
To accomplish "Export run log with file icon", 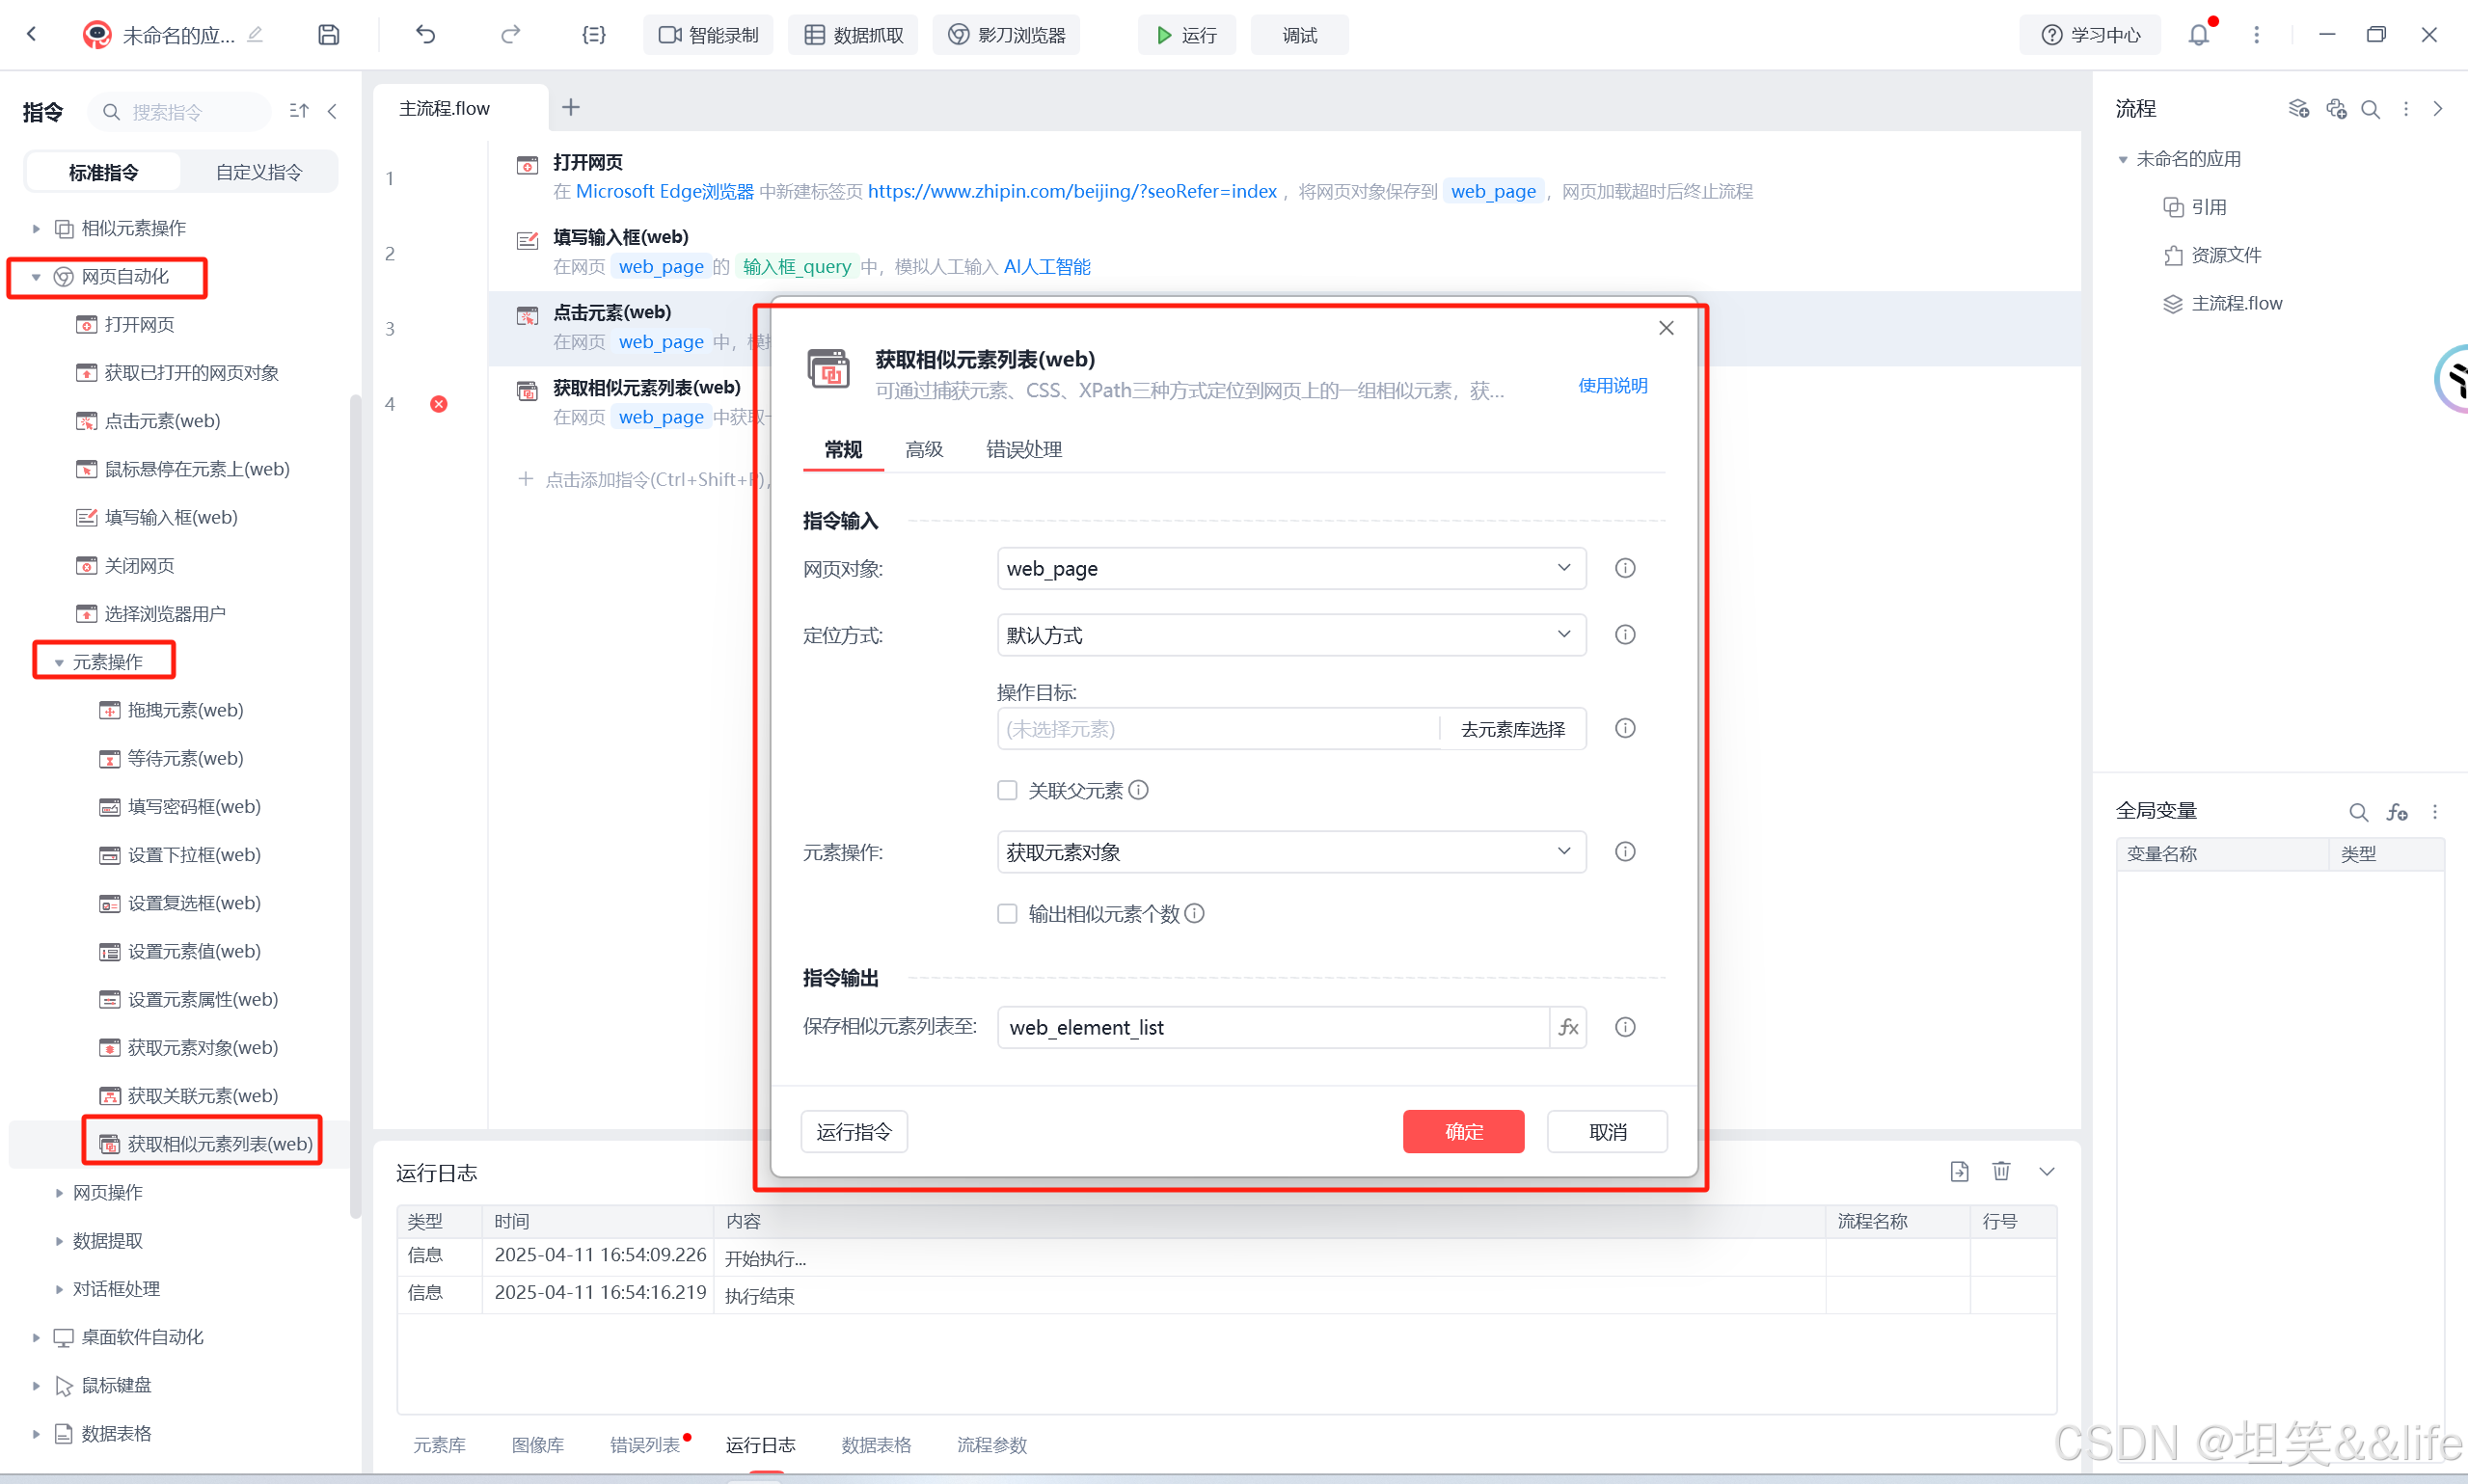I will tap(1959, 1171).
